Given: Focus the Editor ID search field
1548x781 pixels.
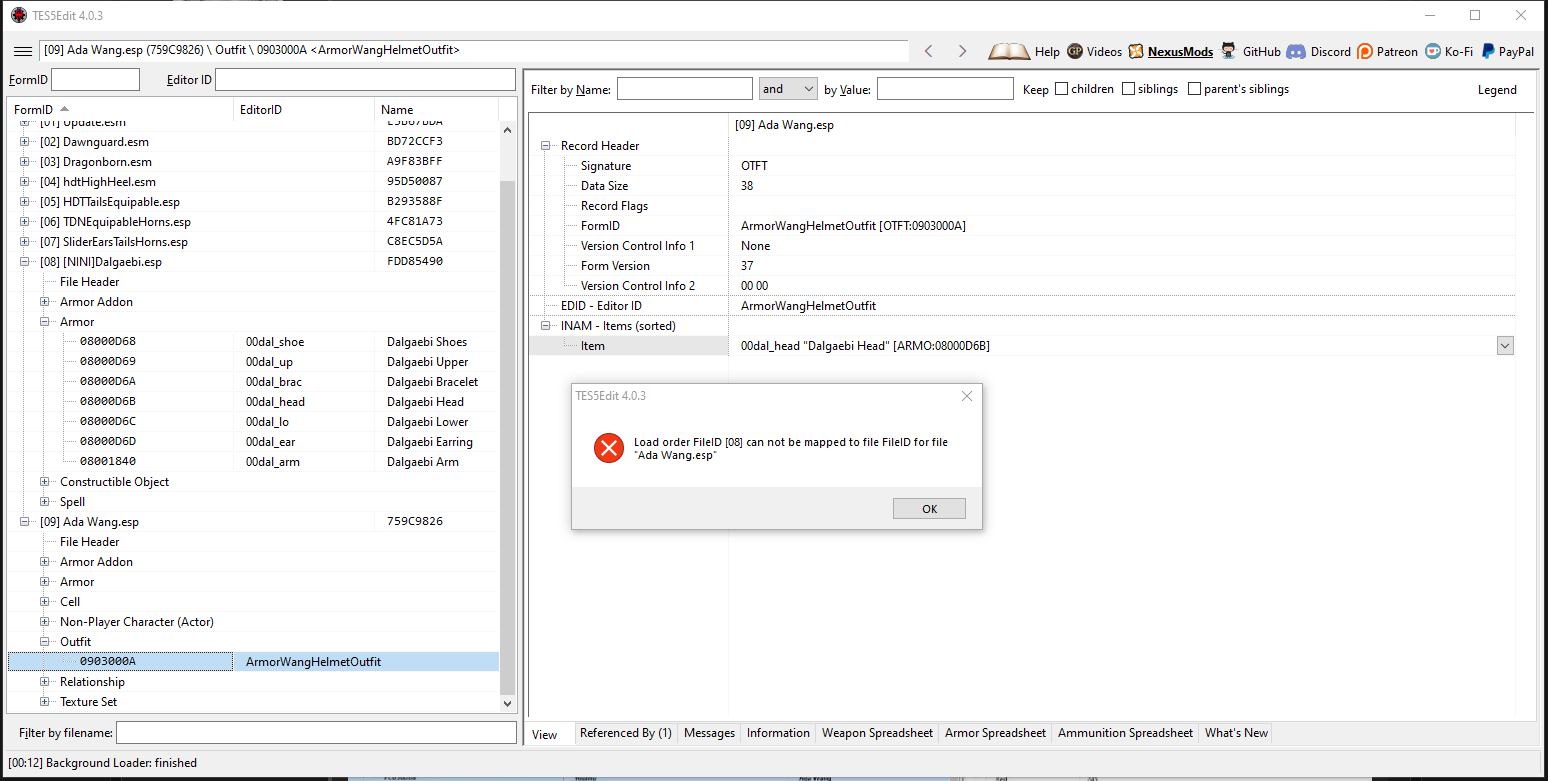Looking at the screenshot, I should pos(365,80).
